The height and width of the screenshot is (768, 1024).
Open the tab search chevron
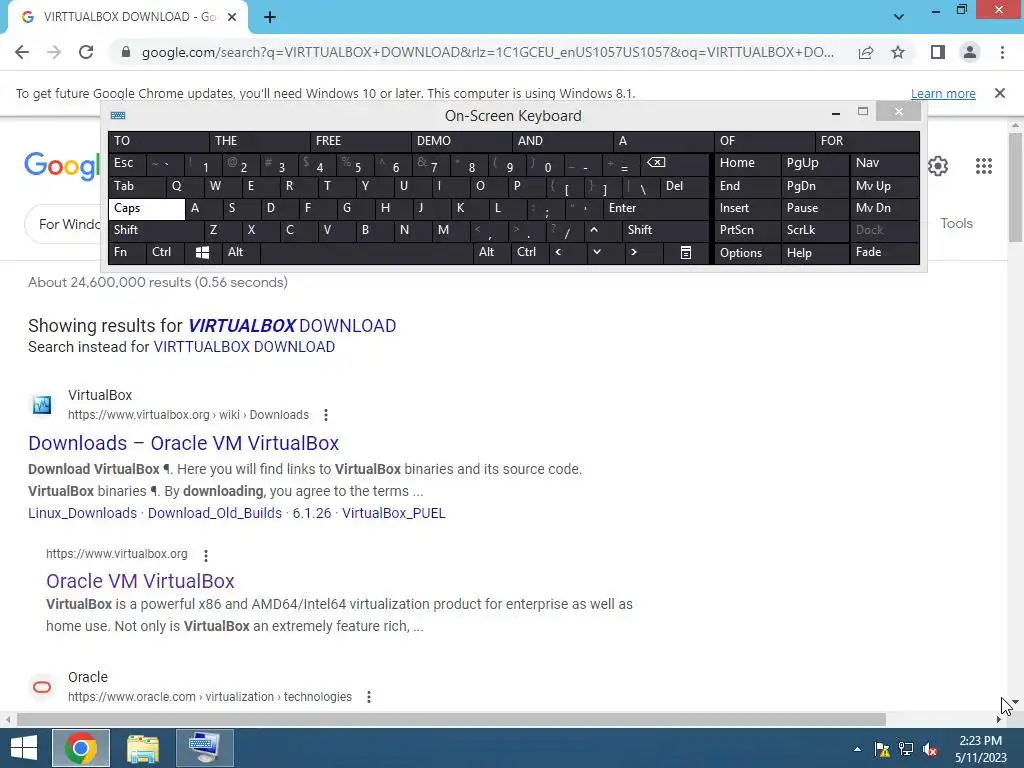point(899,17)
